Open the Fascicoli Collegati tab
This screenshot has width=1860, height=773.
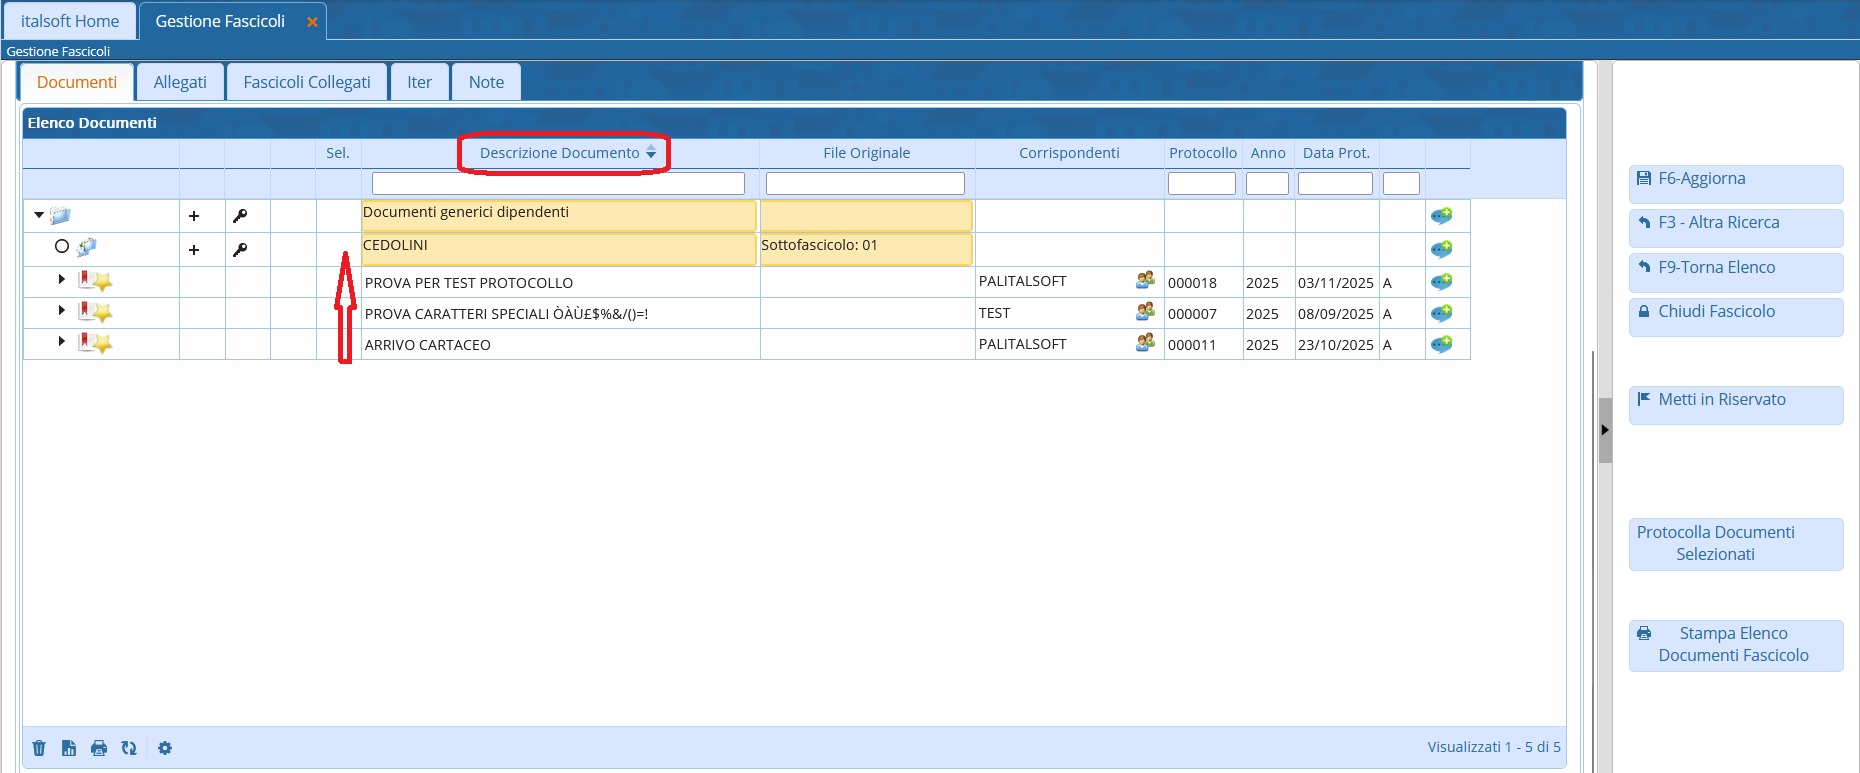click(307, 82)
